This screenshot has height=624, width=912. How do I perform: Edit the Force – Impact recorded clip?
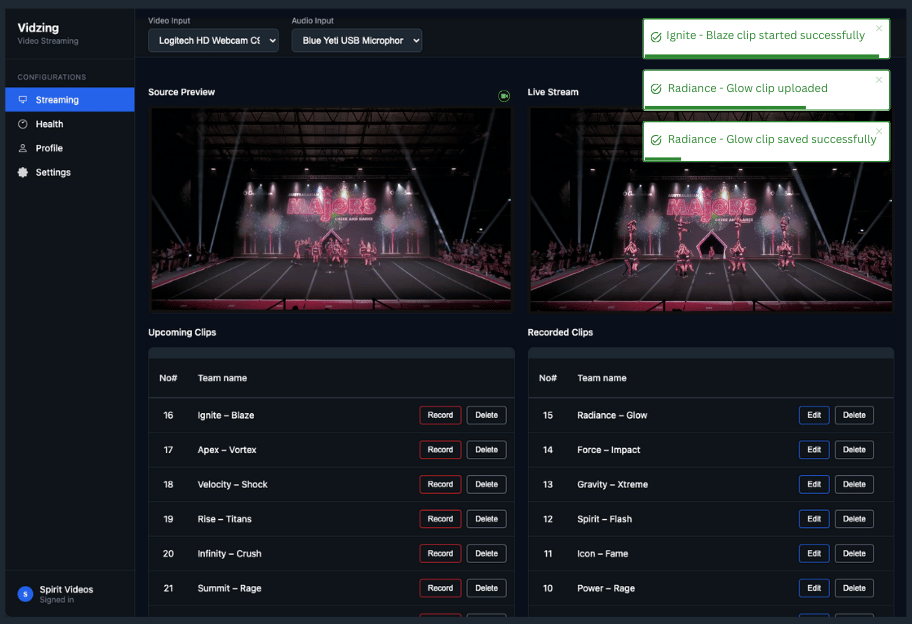click(814, 450)
